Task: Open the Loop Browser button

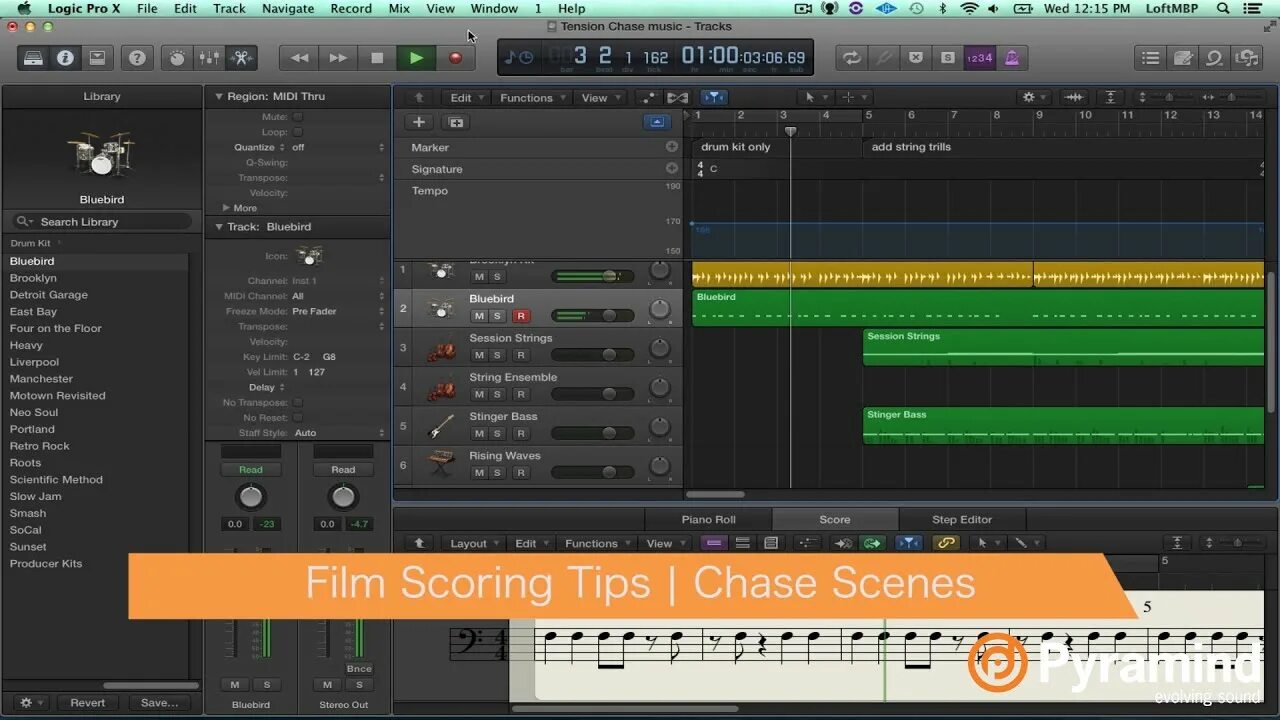Action: point(1215,58)
